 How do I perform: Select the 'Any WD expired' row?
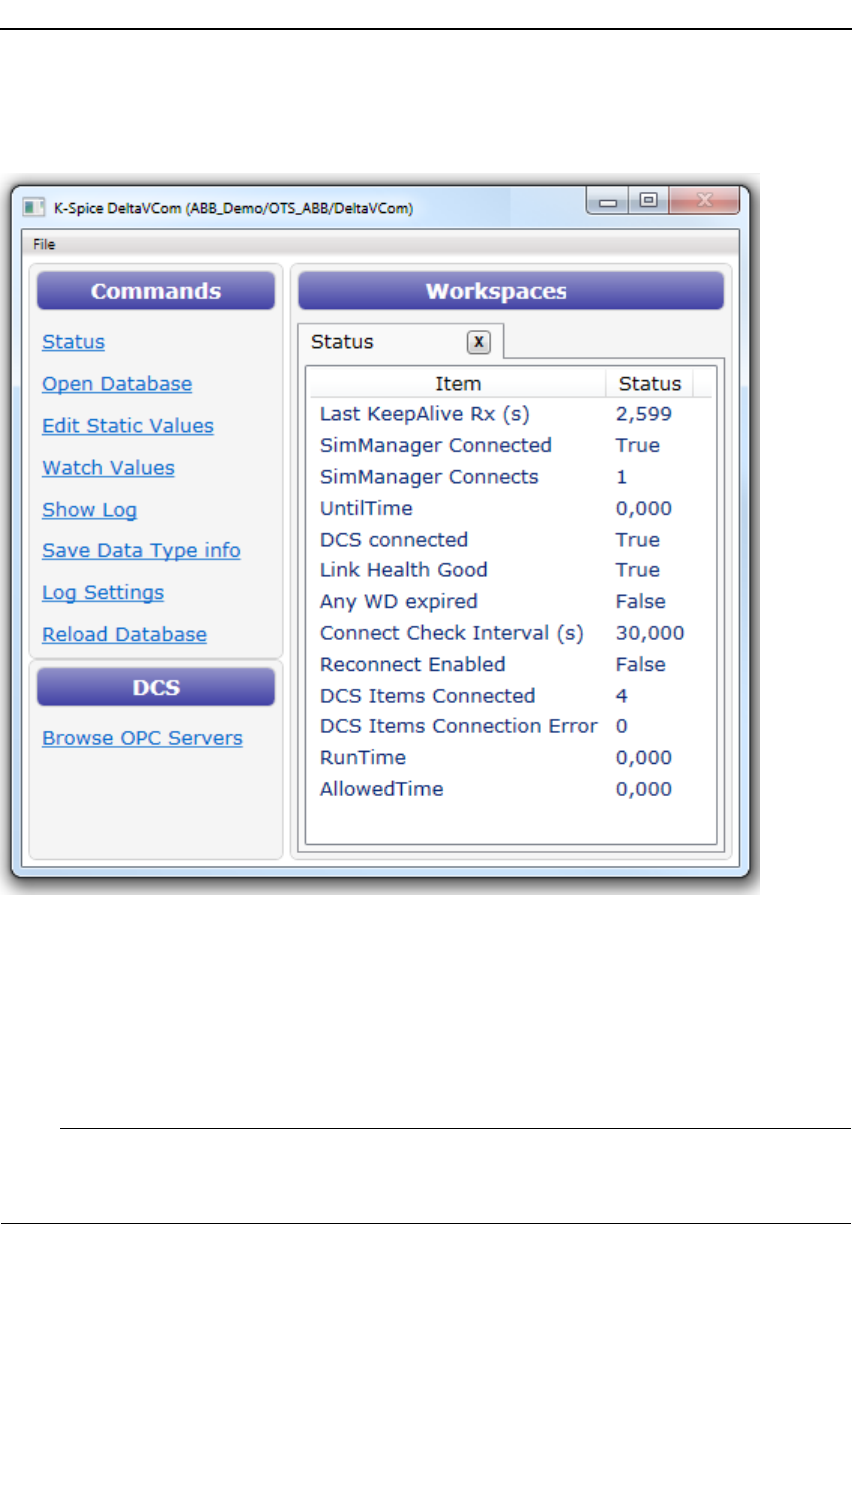click(511, 602)
